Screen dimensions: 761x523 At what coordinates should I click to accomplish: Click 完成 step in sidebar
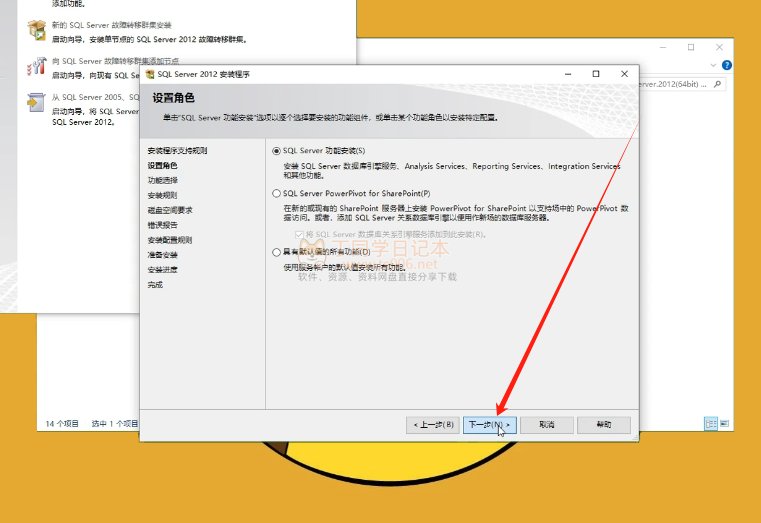point(155,285)
